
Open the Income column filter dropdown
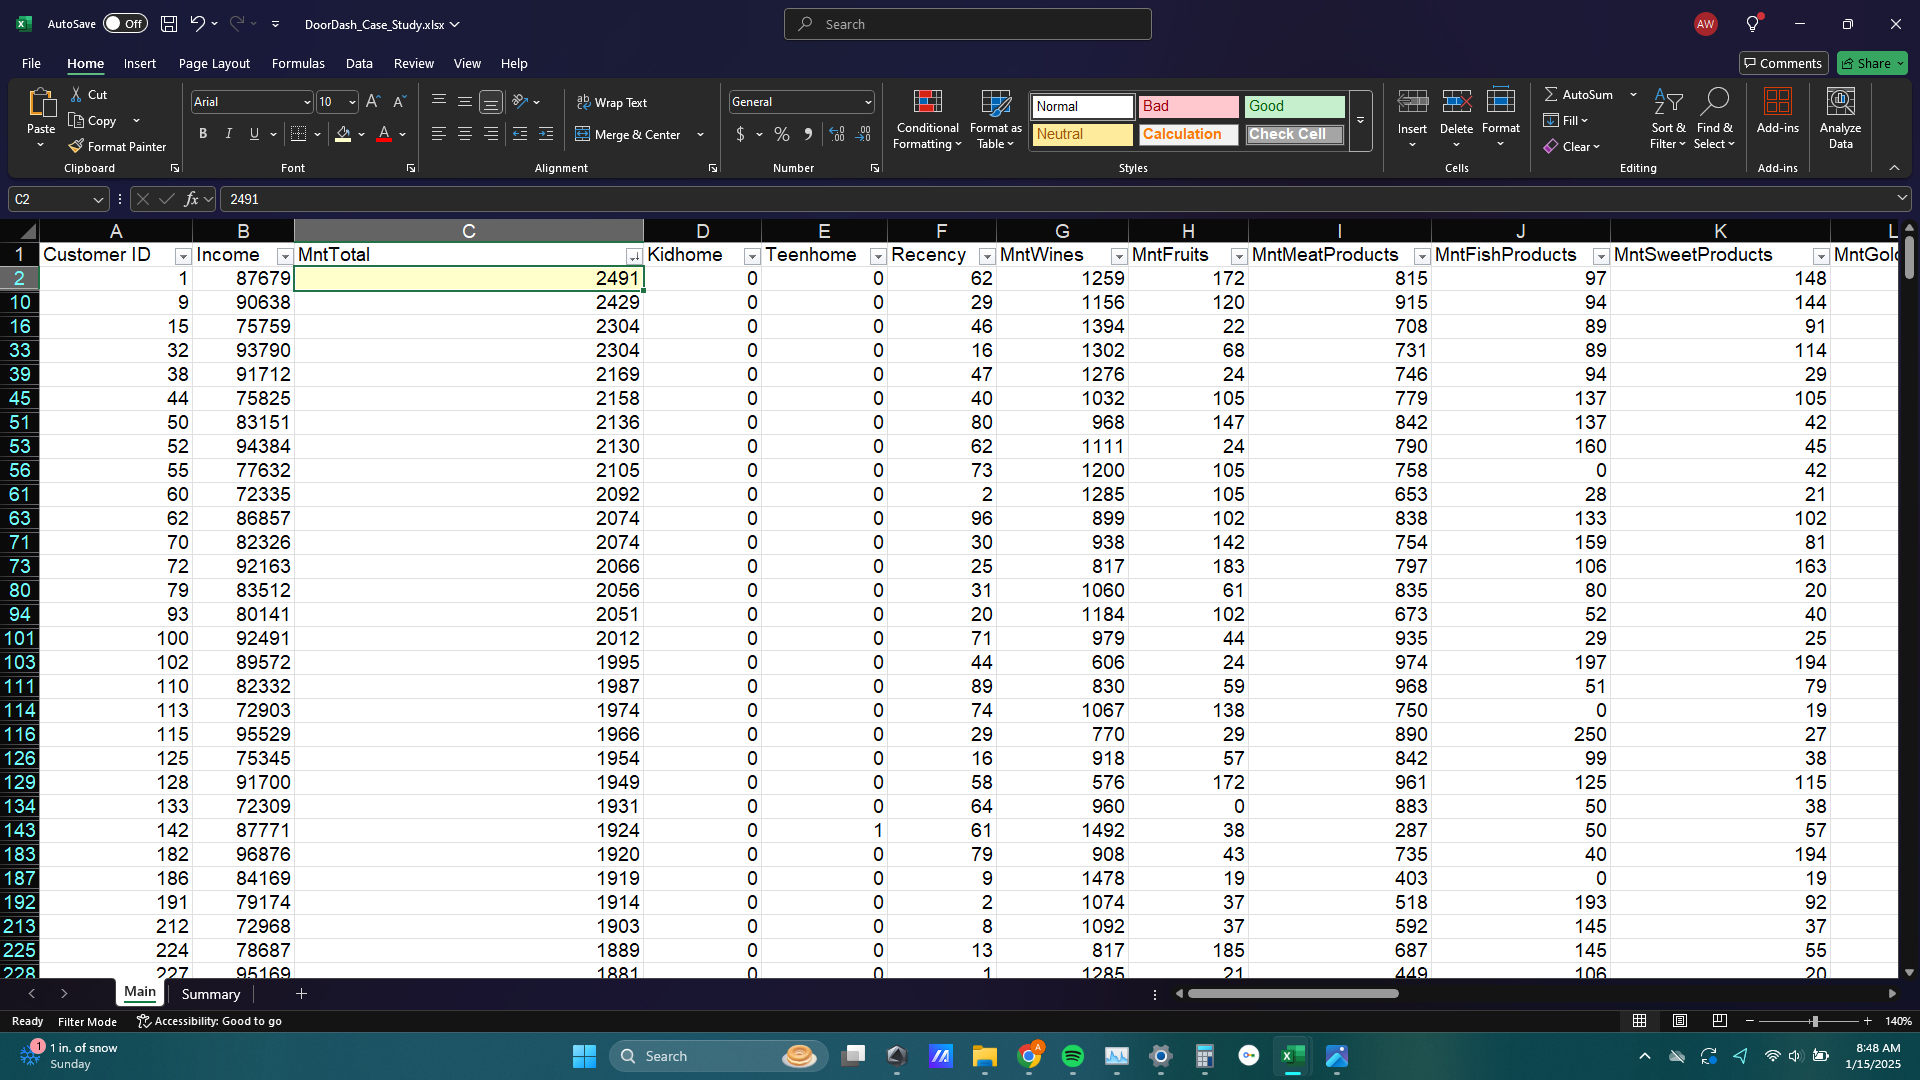(x=284, y=257)
